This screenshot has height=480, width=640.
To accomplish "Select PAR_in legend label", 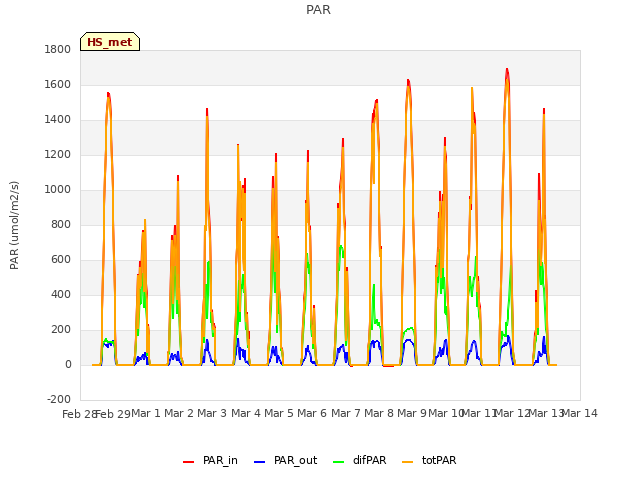I will tap(220, 460).
